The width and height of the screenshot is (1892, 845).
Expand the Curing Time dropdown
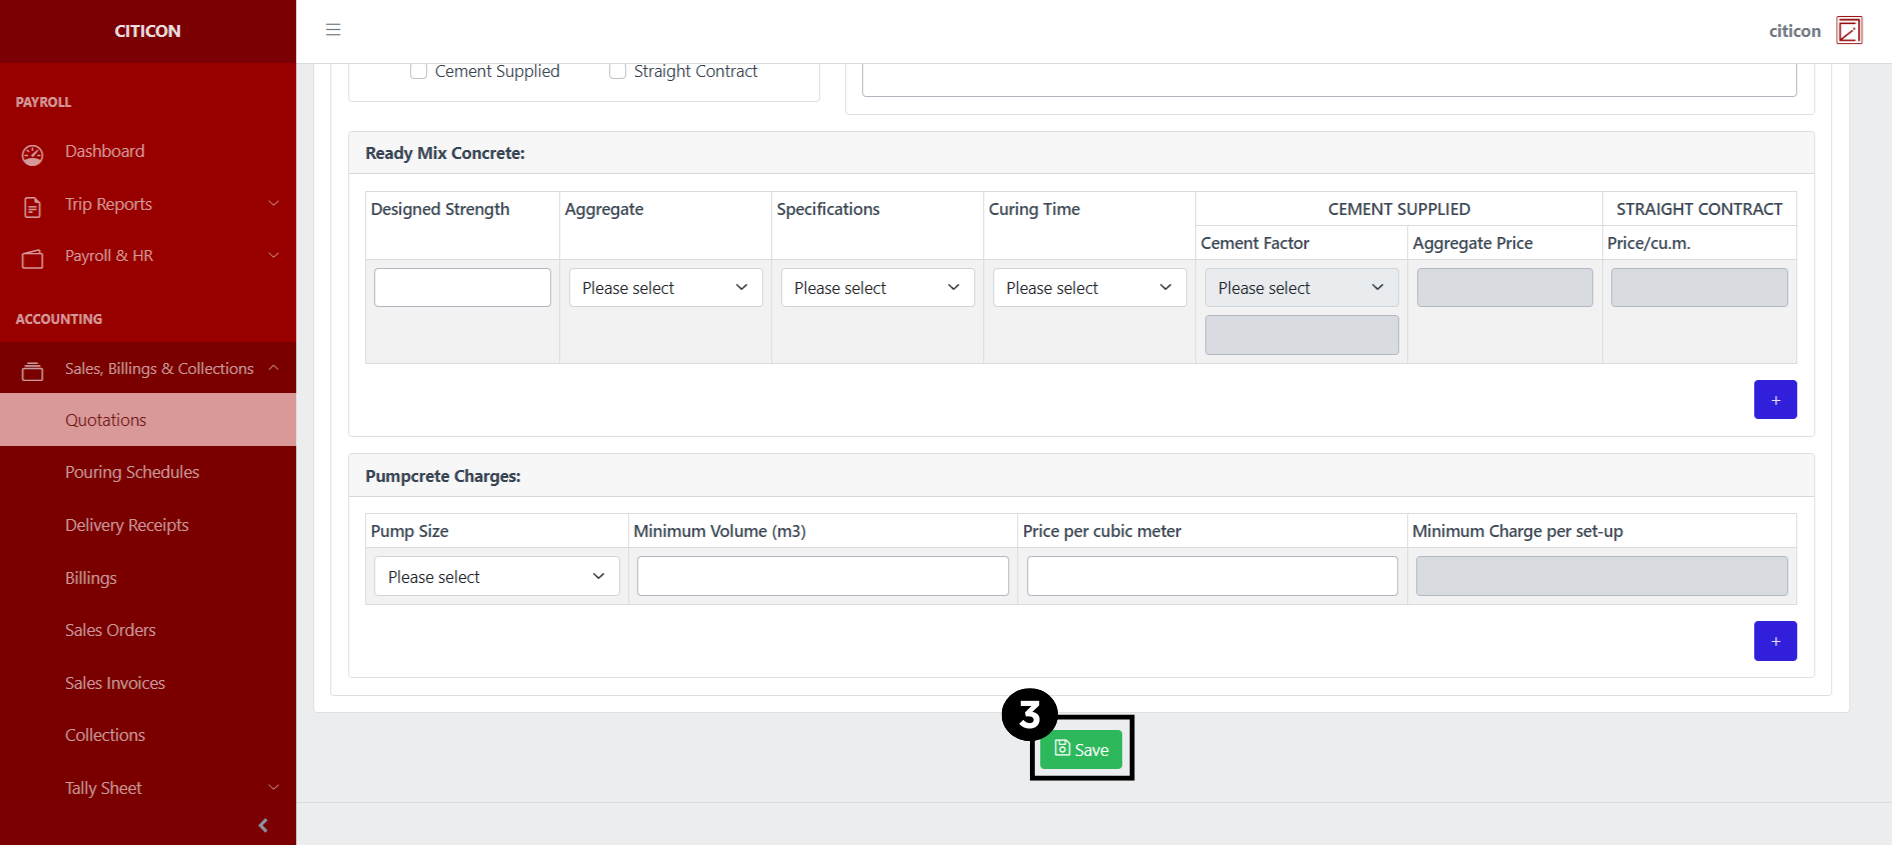coord(1089,288)
